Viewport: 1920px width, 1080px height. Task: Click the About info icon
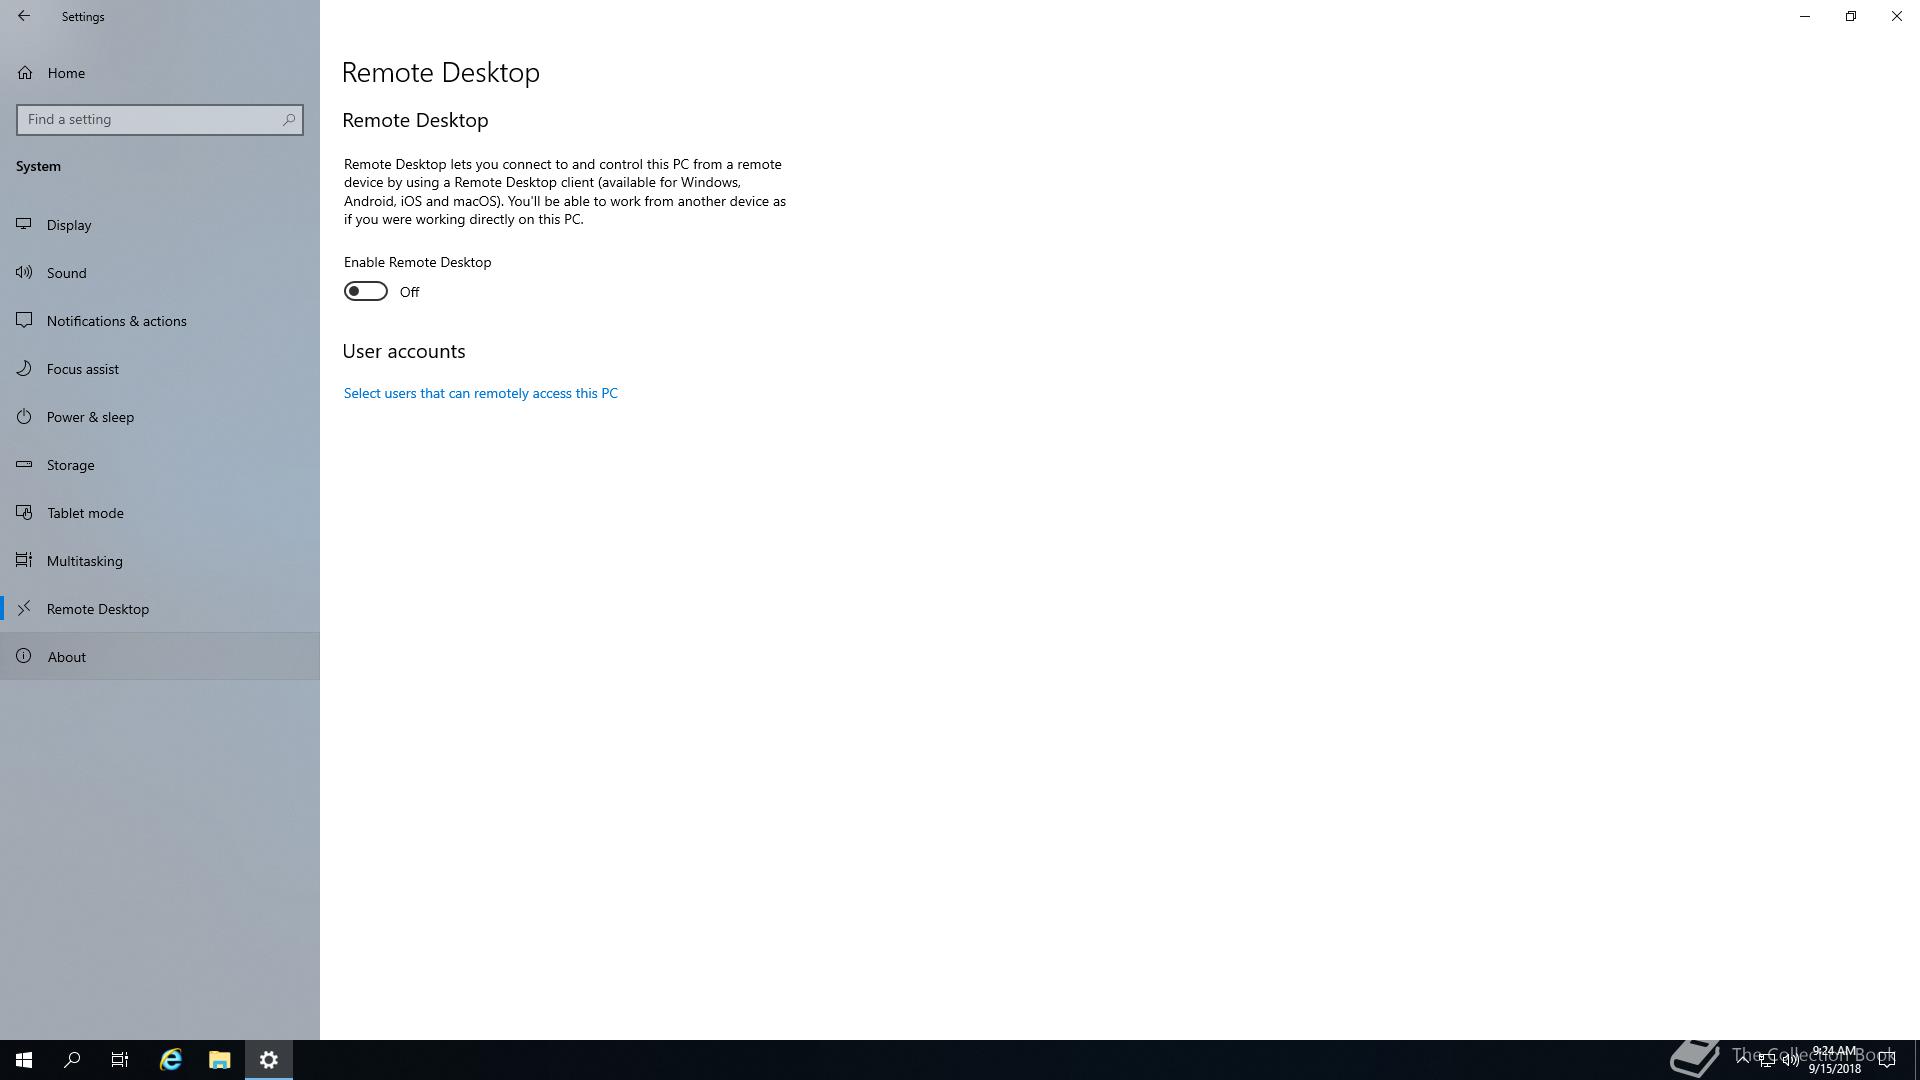click(24, 656)
